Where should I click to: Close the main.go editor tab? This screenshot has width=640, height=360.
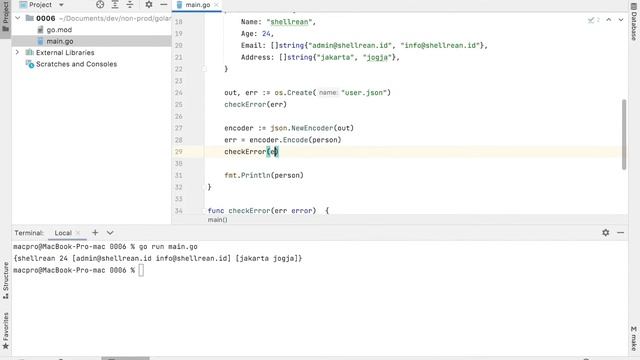tap(216, 5)
